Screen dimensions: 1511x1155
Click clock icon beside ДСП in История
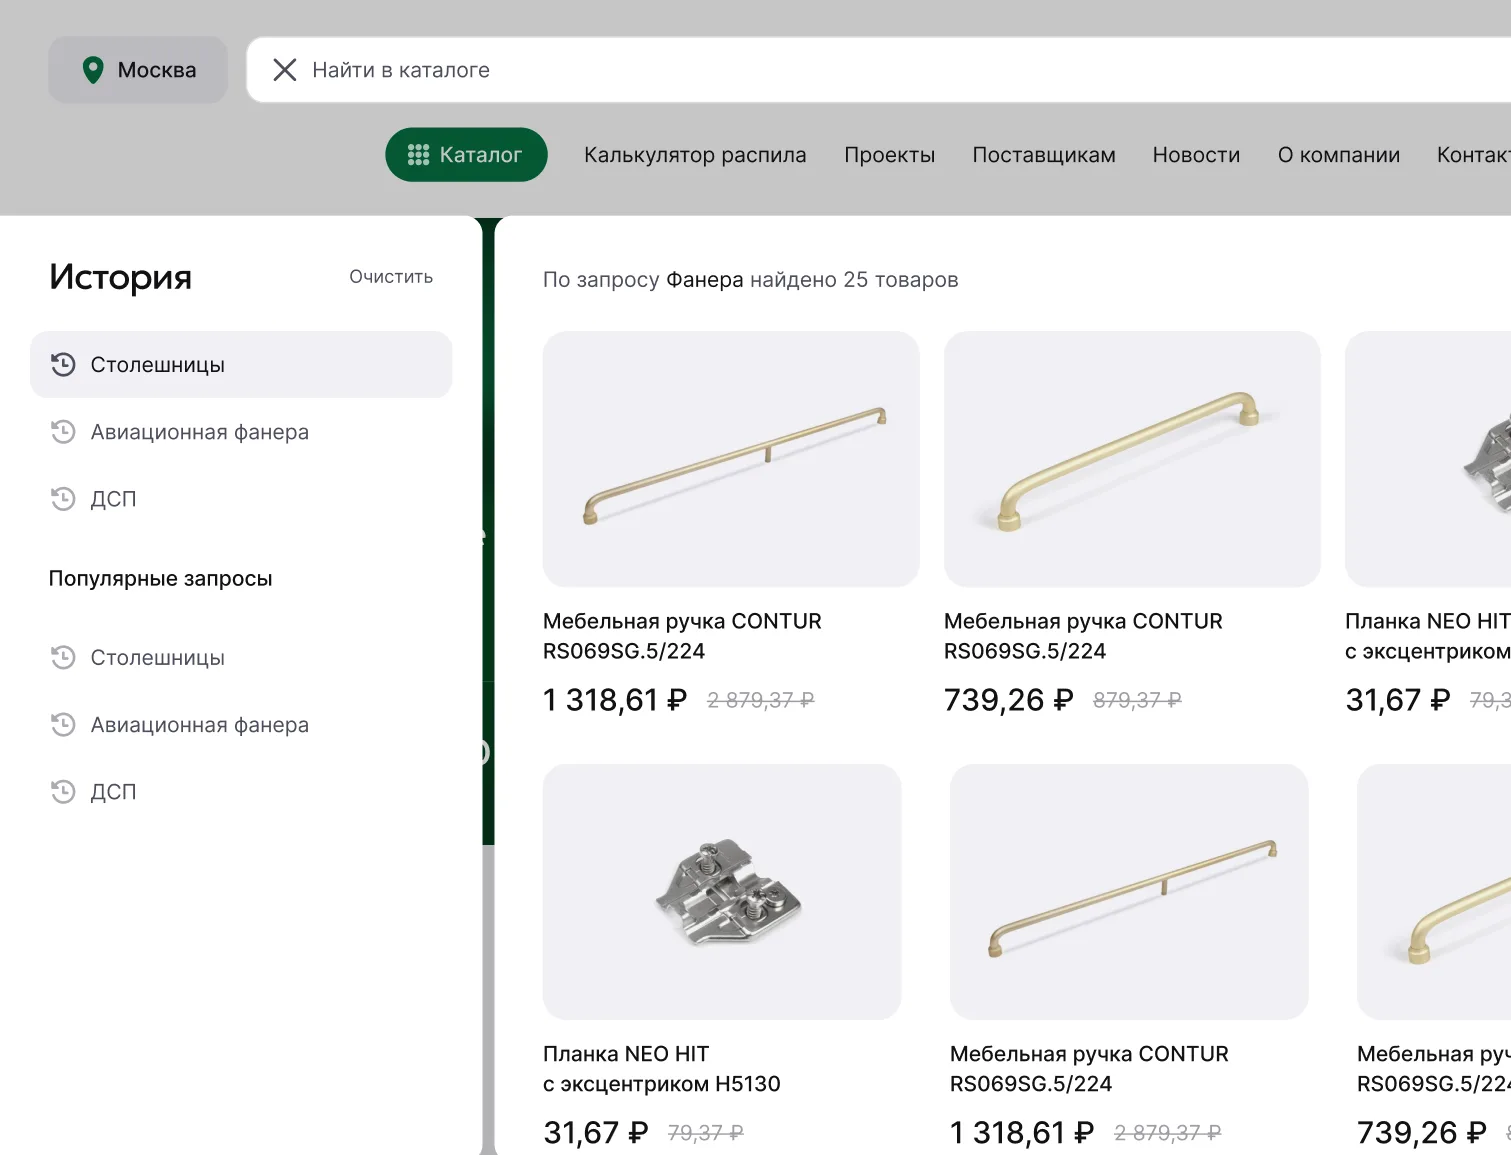63,498
